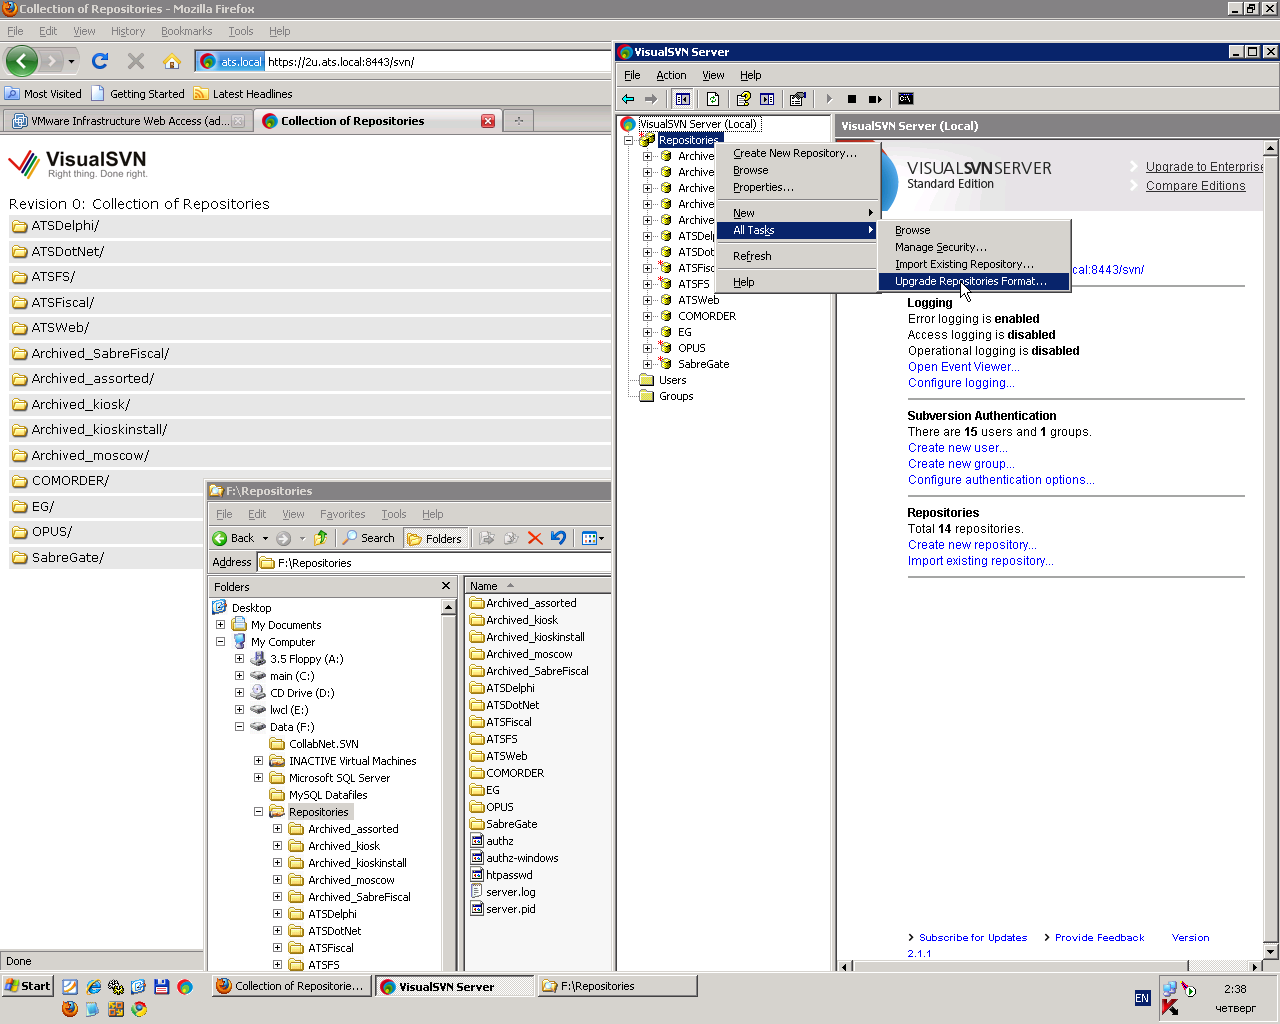The width and height of the screenshot is (1280, 1024).
Task: Expand My Documents in Explorer folder tree
Action: (220, 625)
